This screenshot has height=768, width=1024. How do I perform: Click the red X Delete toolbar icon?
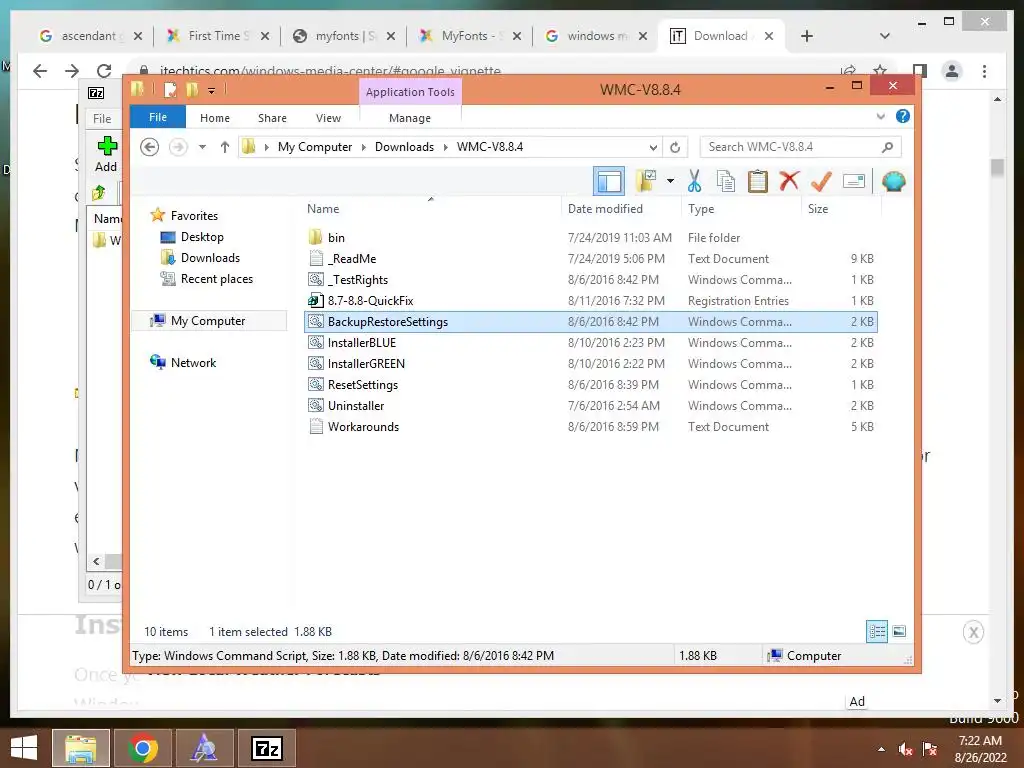pos(789,181)
